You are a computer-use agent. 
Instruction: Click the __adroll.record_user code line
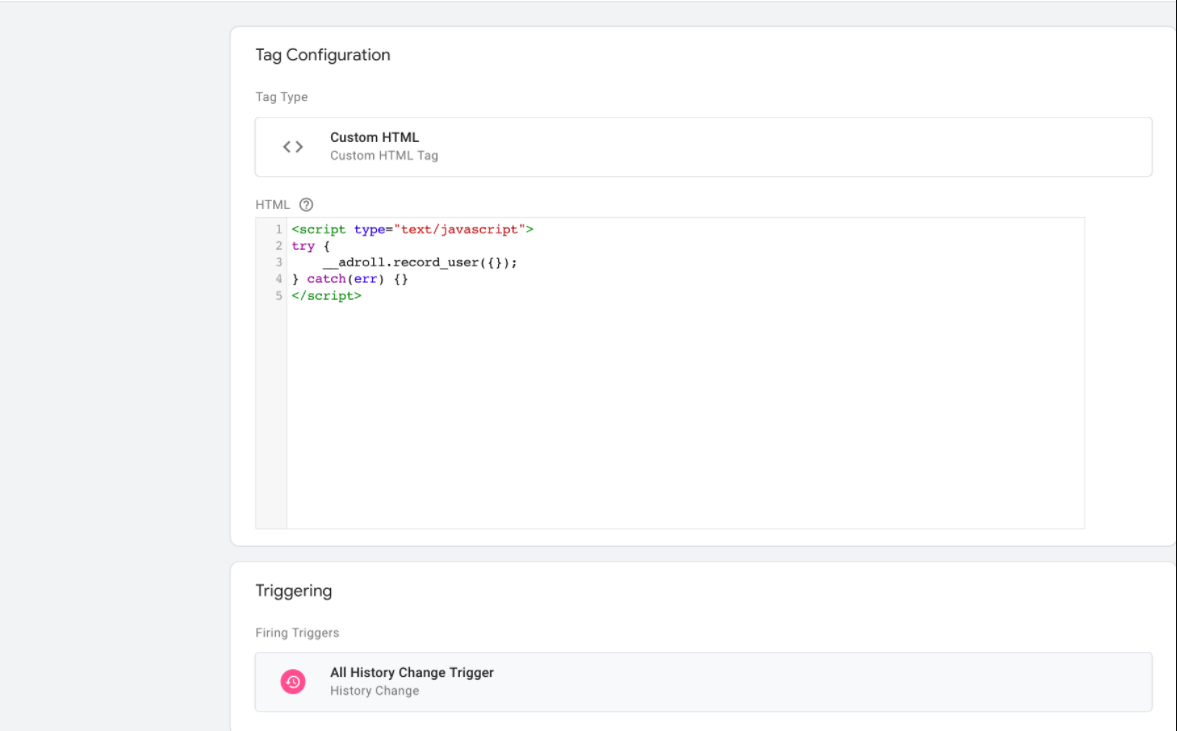(x=420, y=263)
